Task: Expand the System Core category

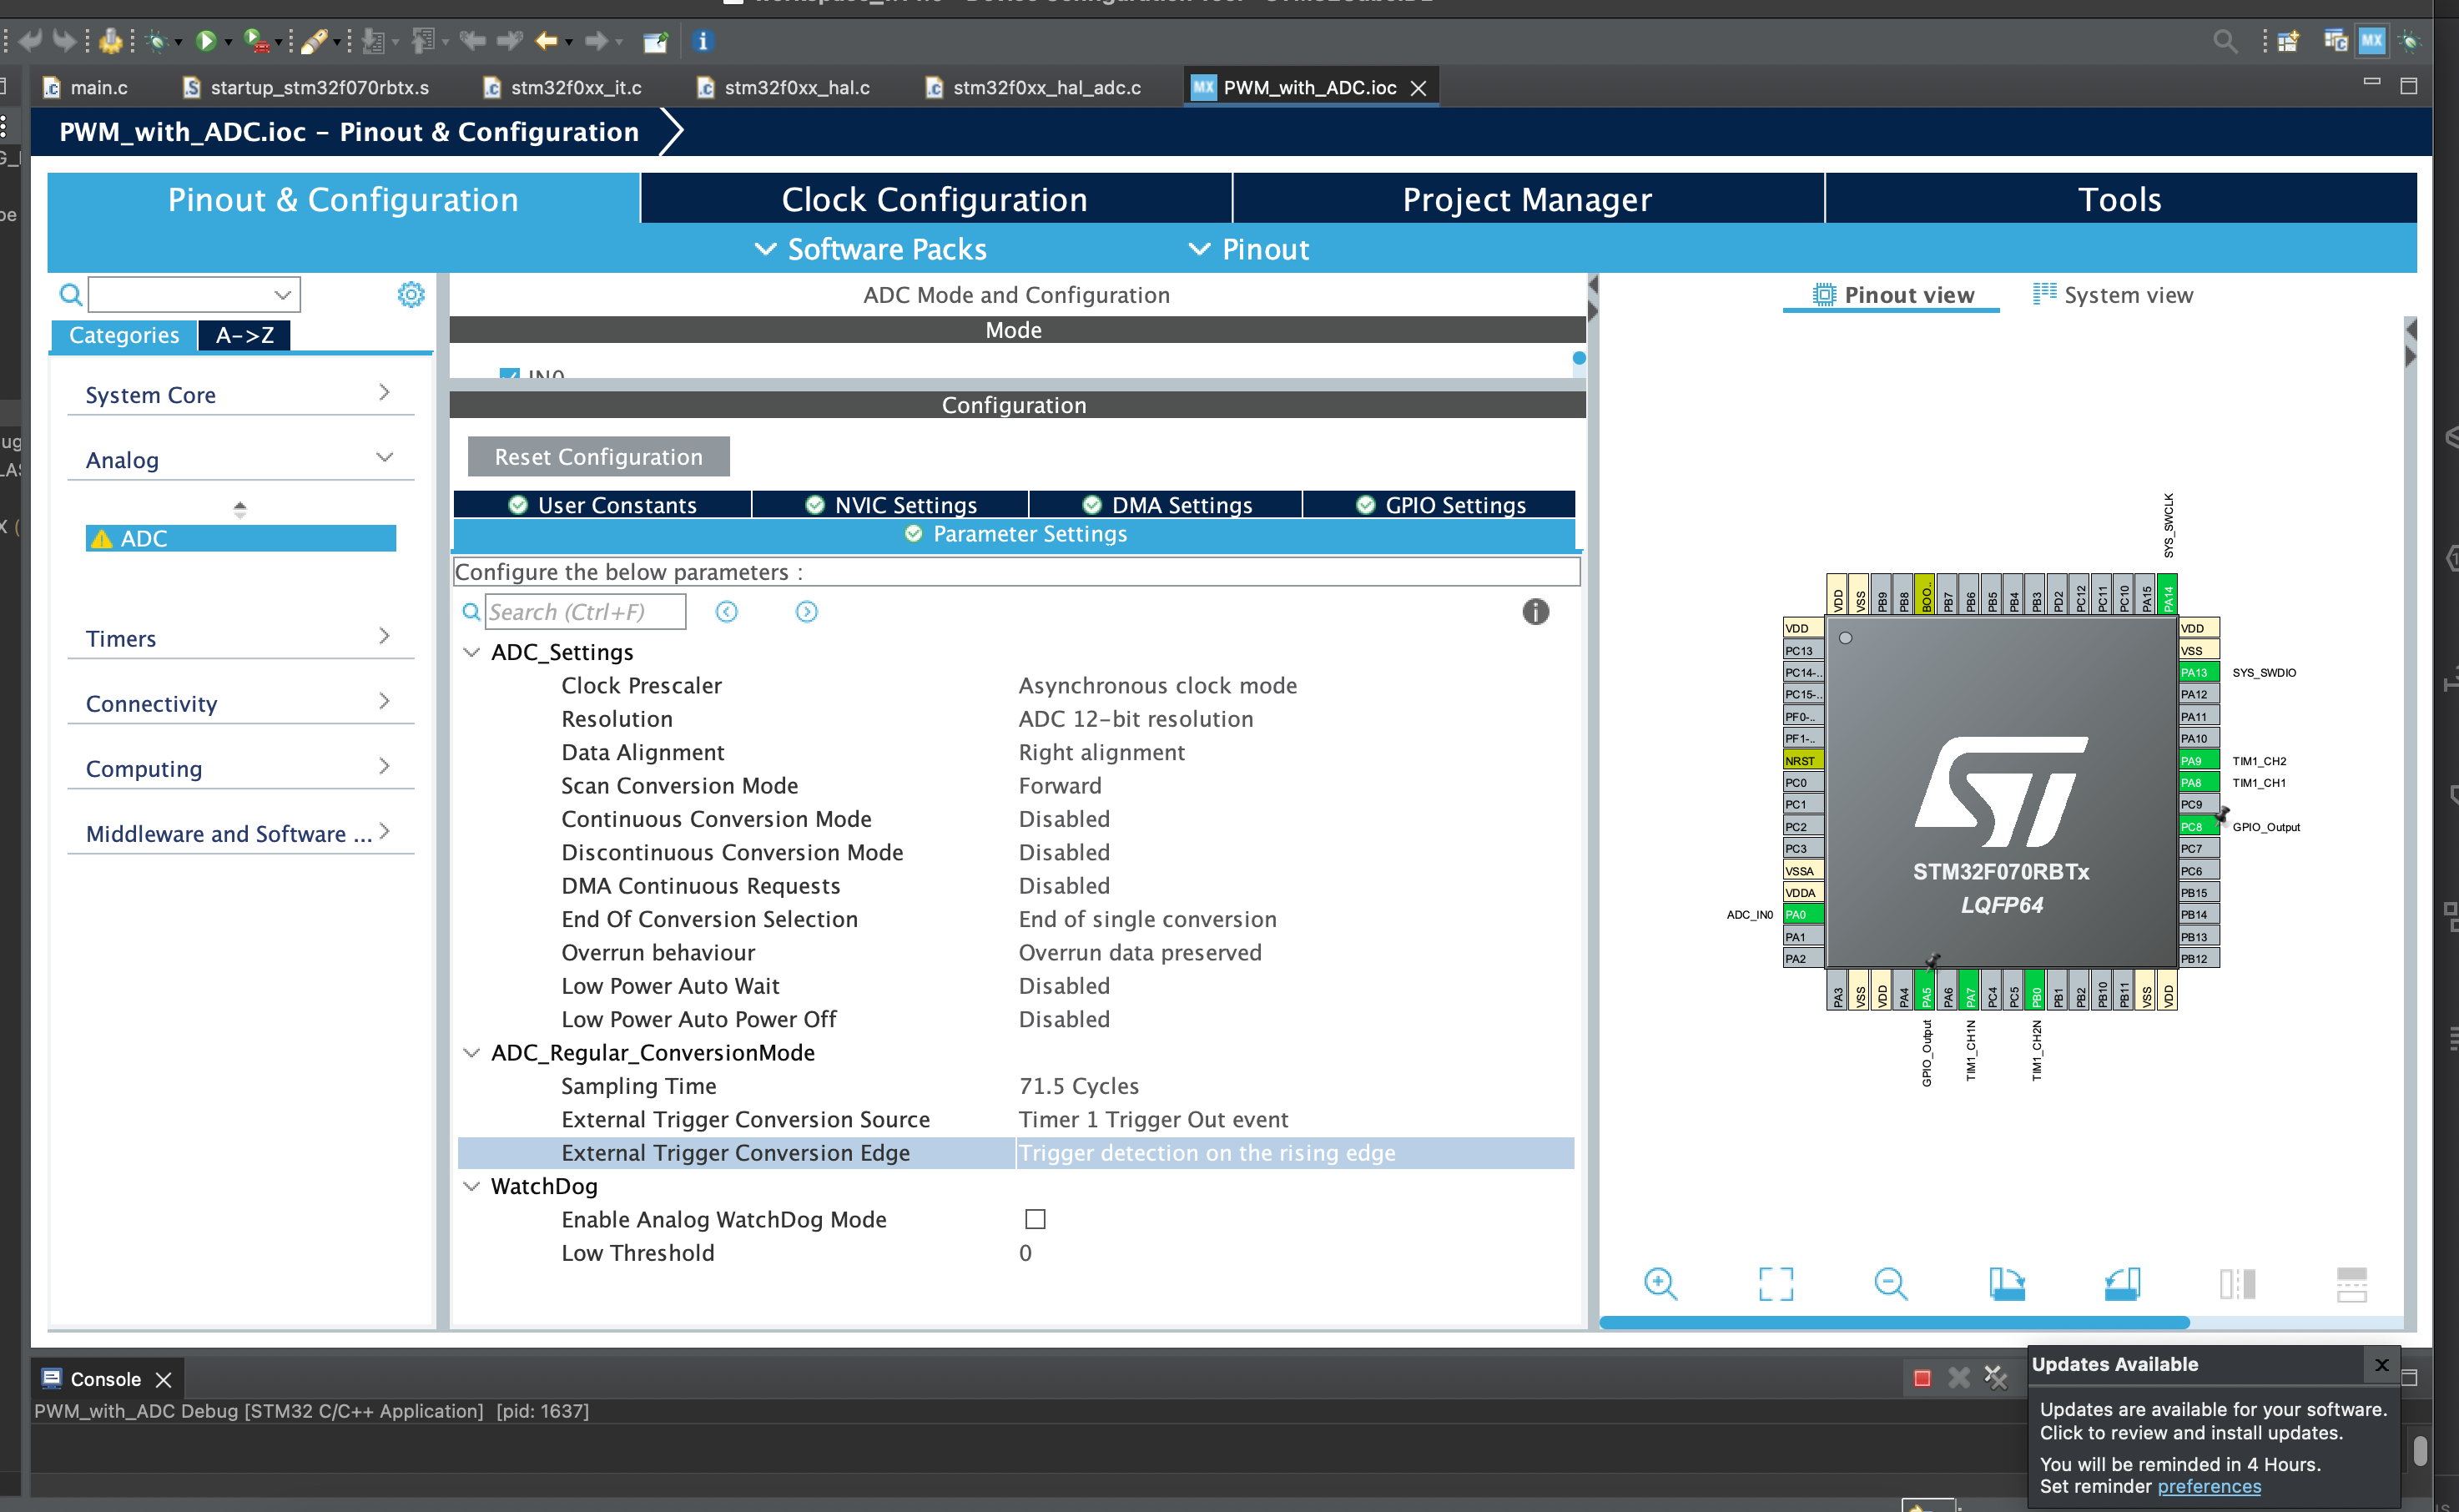Action: [x=240, y=394]
